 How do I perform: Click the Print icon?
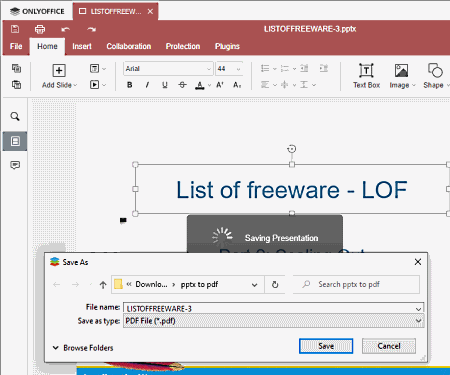(40, 29)
